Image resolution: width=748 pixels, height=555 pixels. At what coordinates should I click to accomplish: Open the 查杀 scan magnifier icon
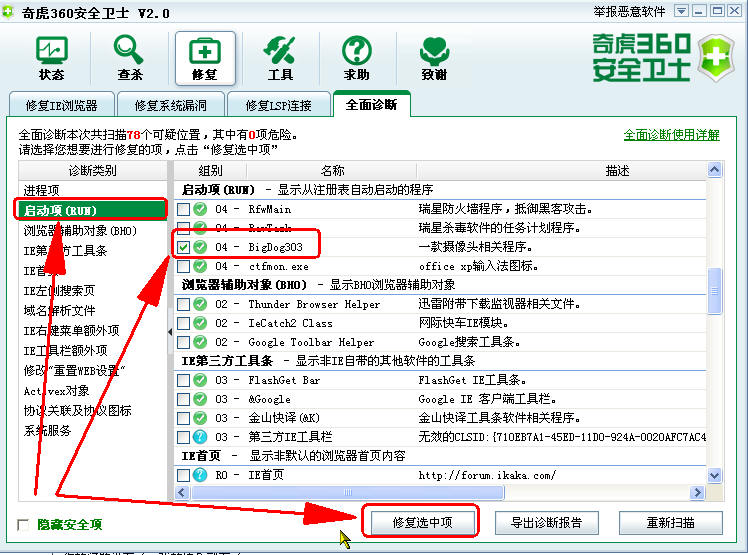[129, 59]
